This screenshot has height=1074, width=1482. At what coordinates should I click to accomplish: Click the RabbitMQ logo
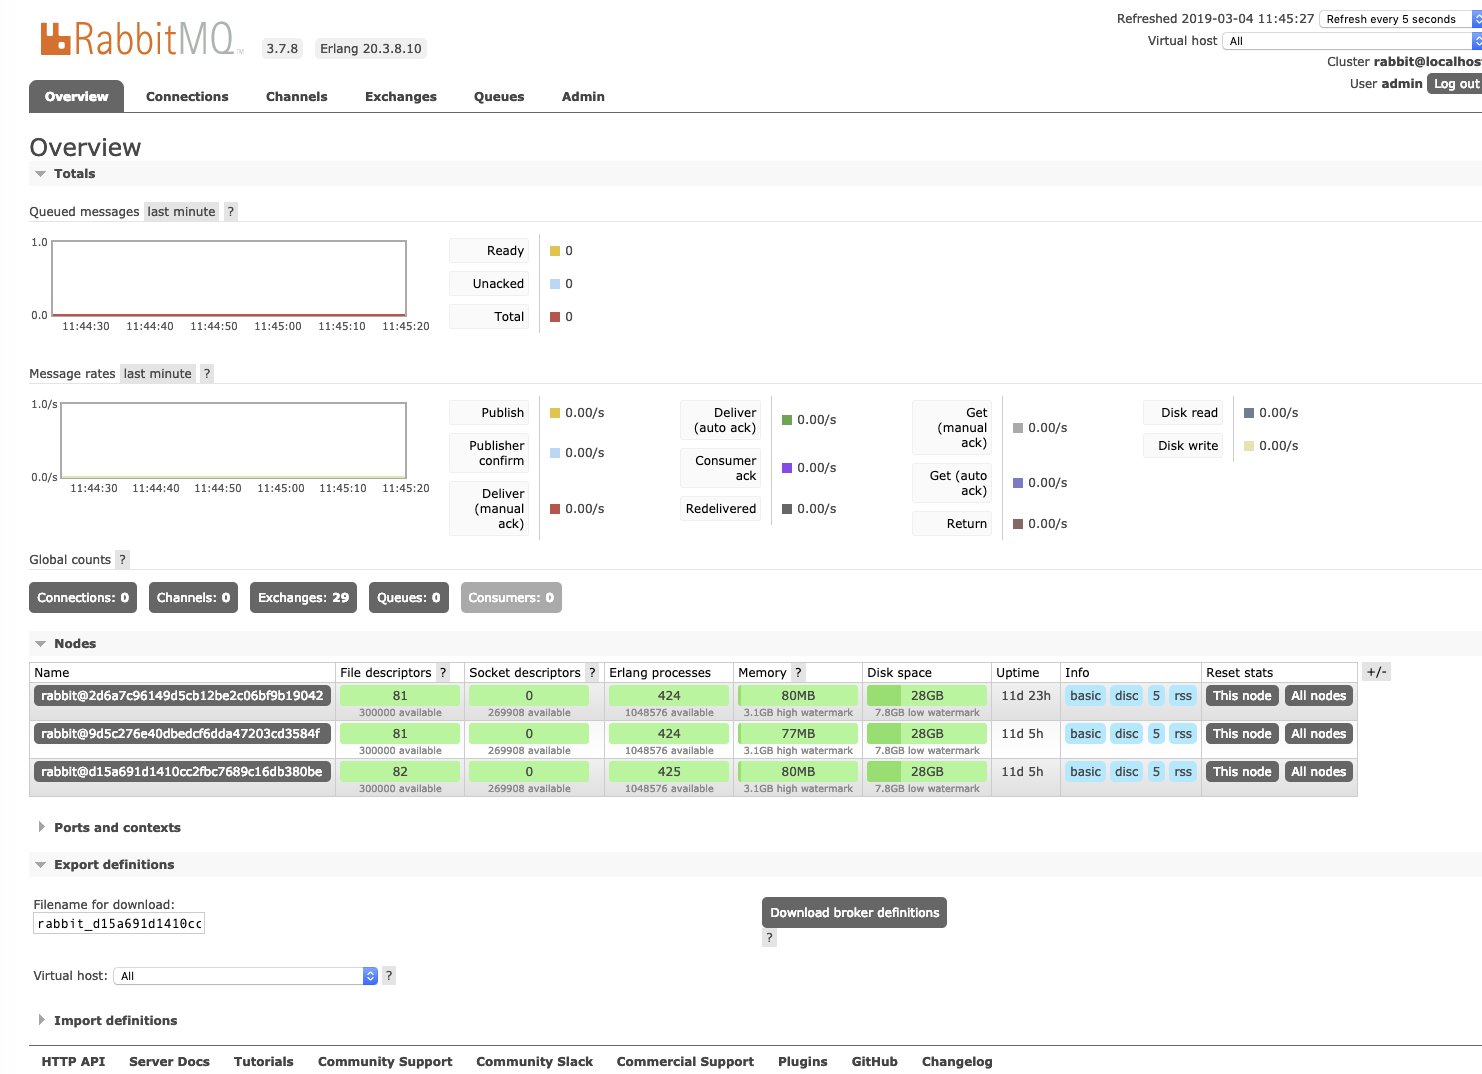click(x=137, y=39)
